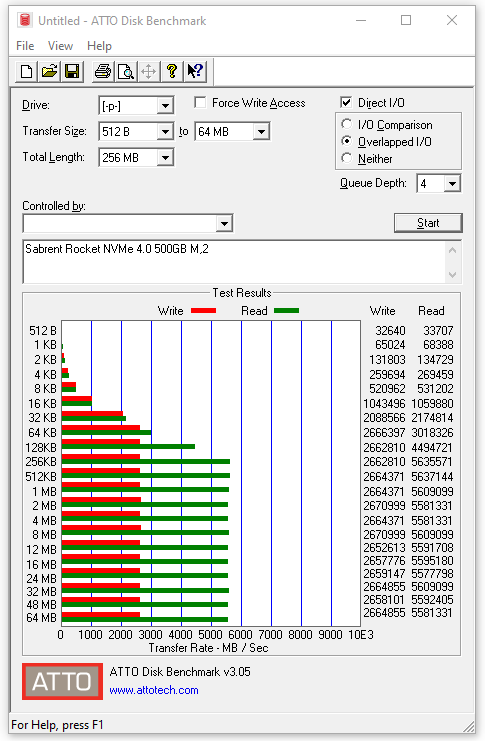Click the red ATTO logo
The image size is (485, 741).
tap(62, 681)
